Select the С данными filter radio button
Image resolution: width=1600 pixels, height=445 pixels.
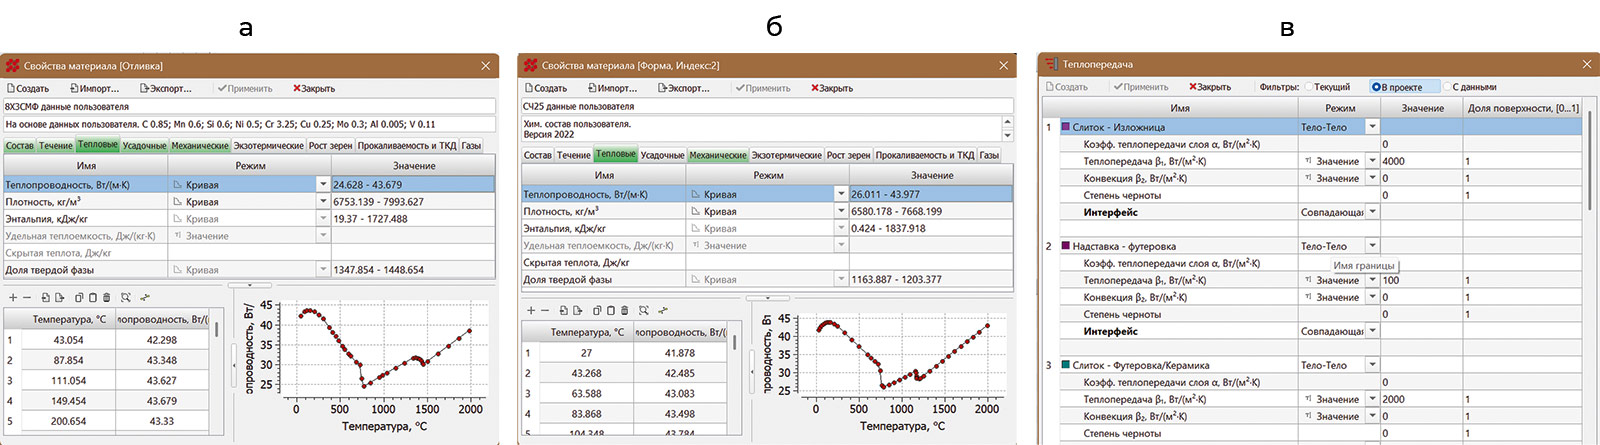tap(1447, 87)
